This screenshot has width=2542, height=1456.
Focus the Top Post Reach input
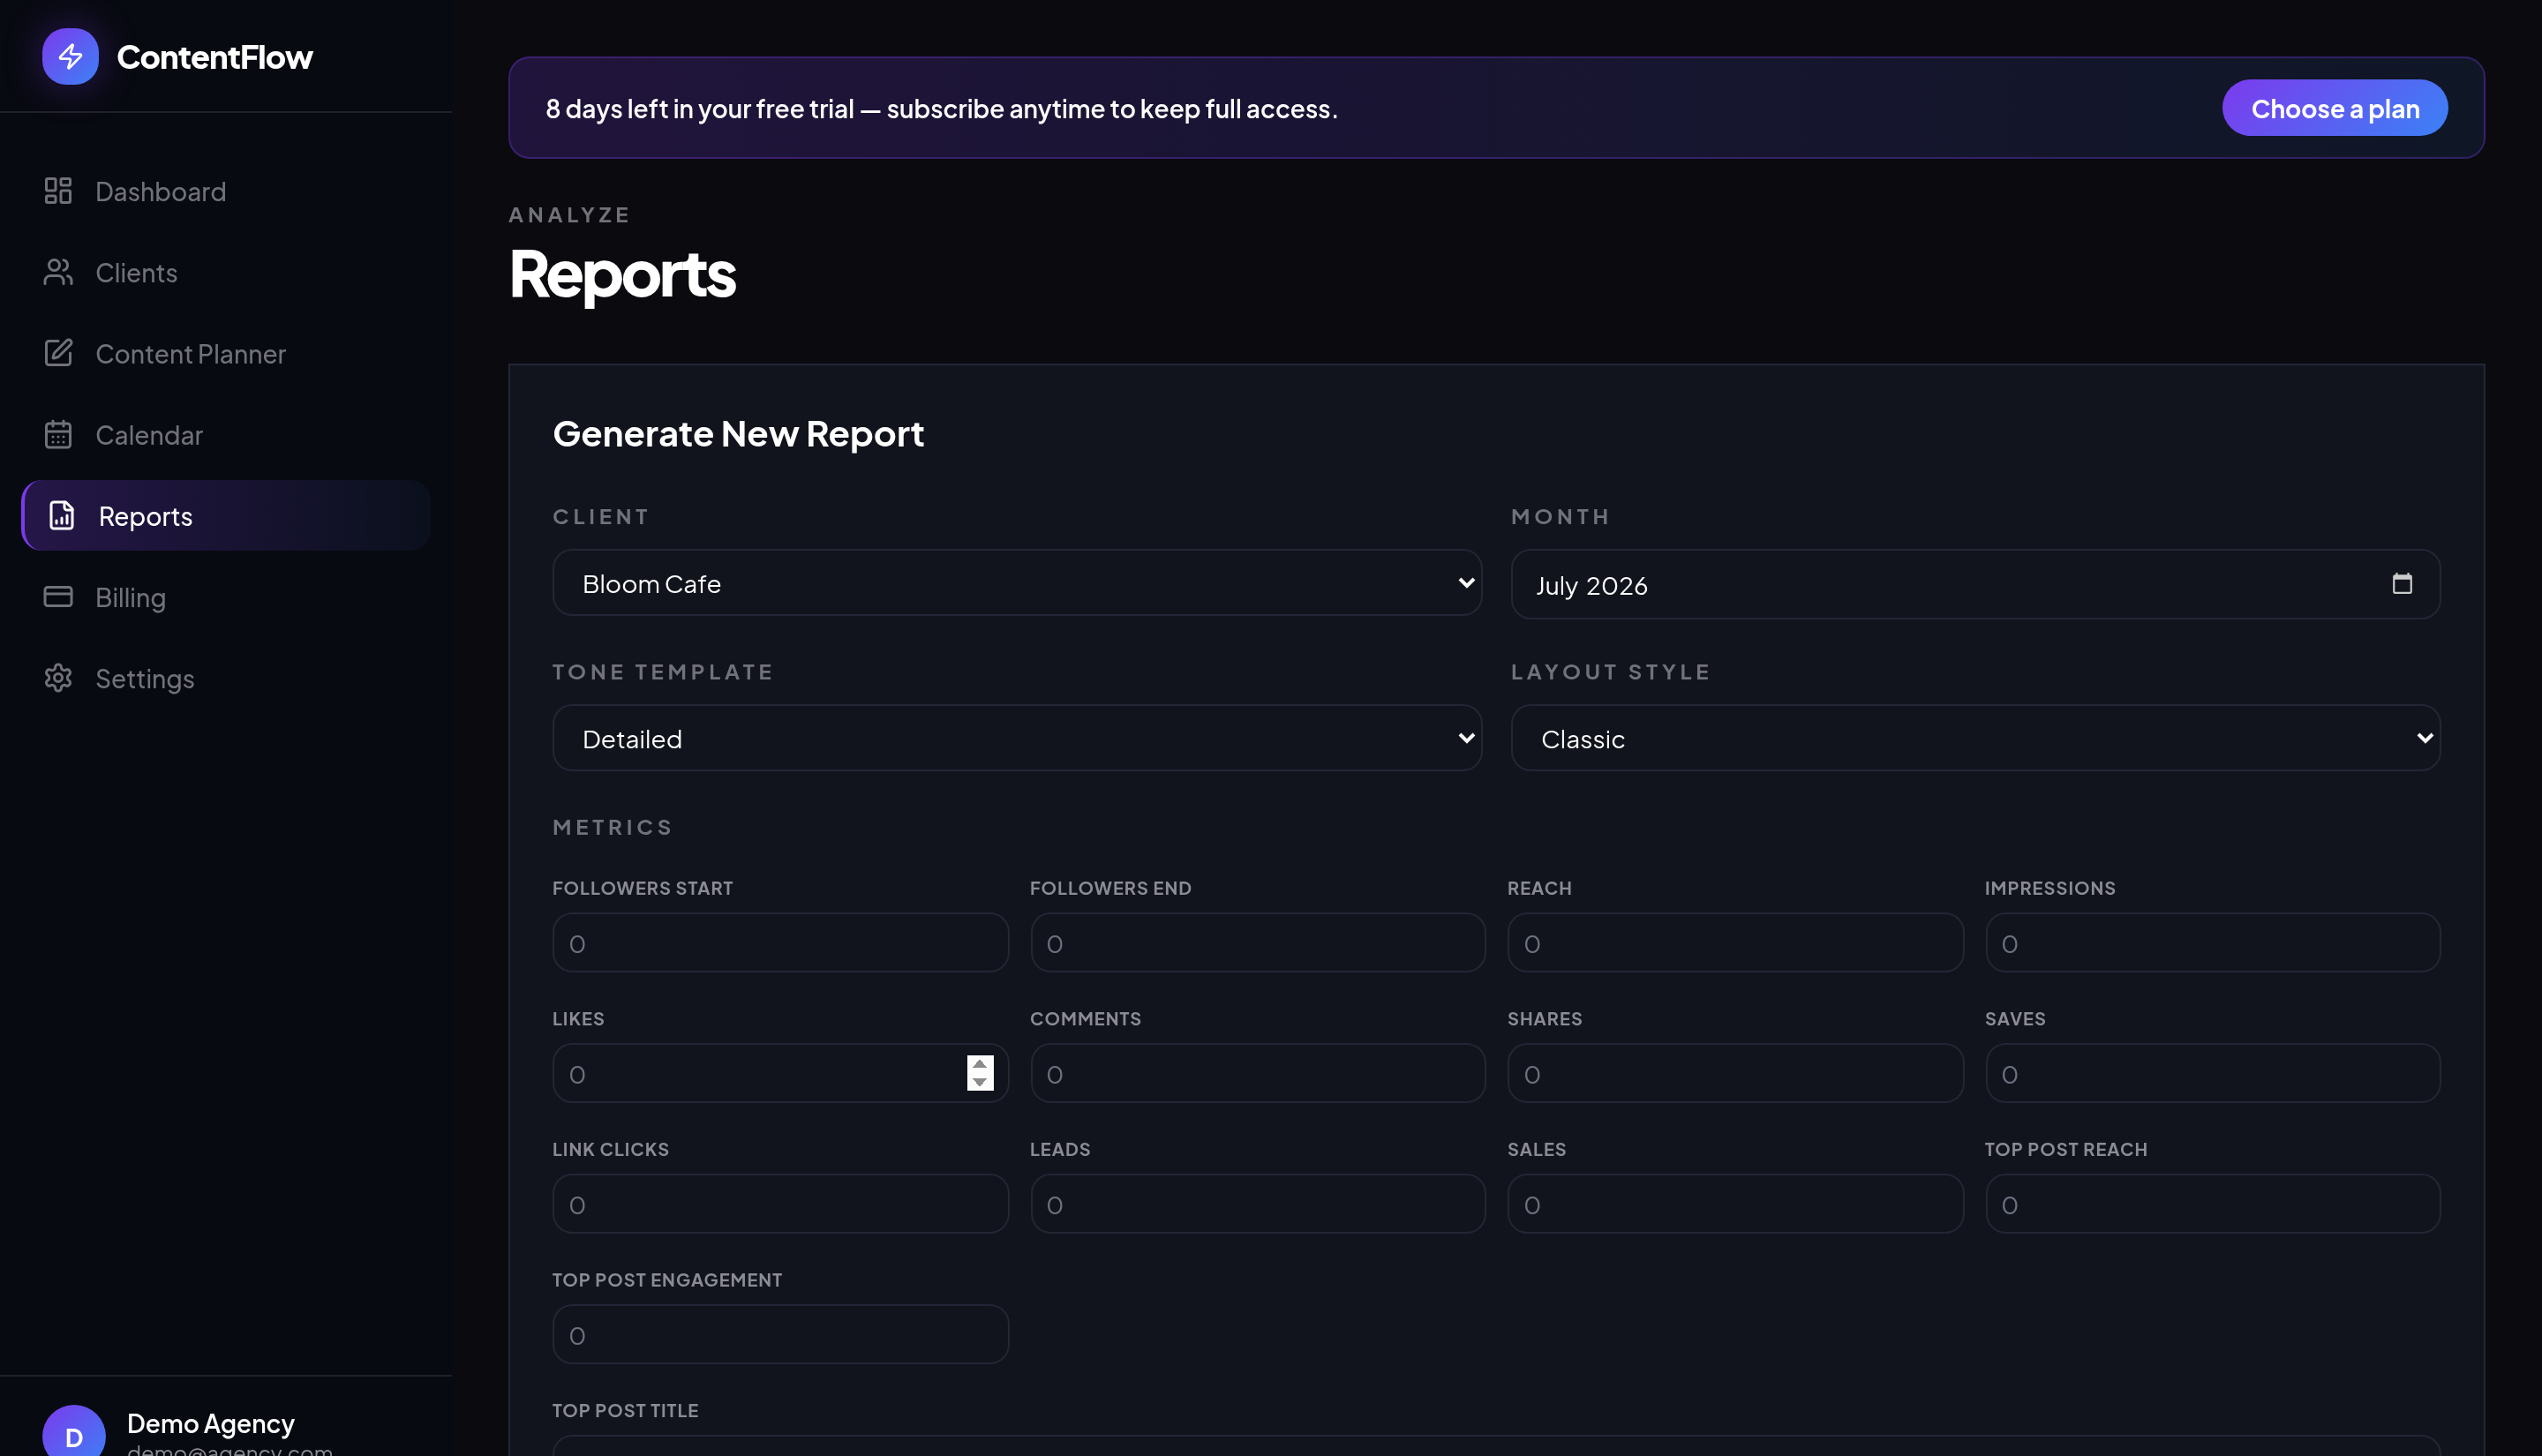2213,1204
